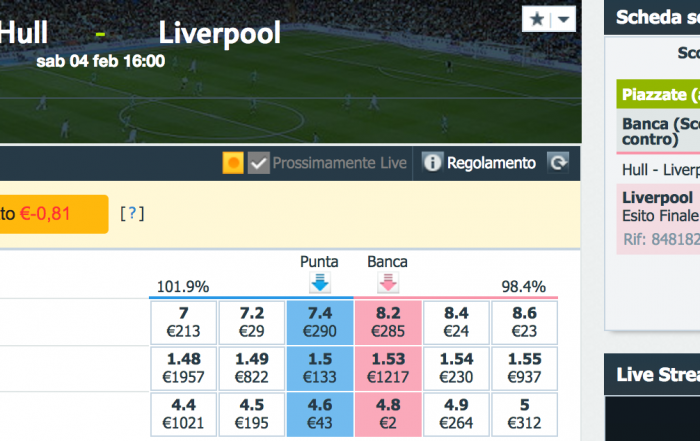
Task: Click the yellow cash out amount button
Action: 52,213
